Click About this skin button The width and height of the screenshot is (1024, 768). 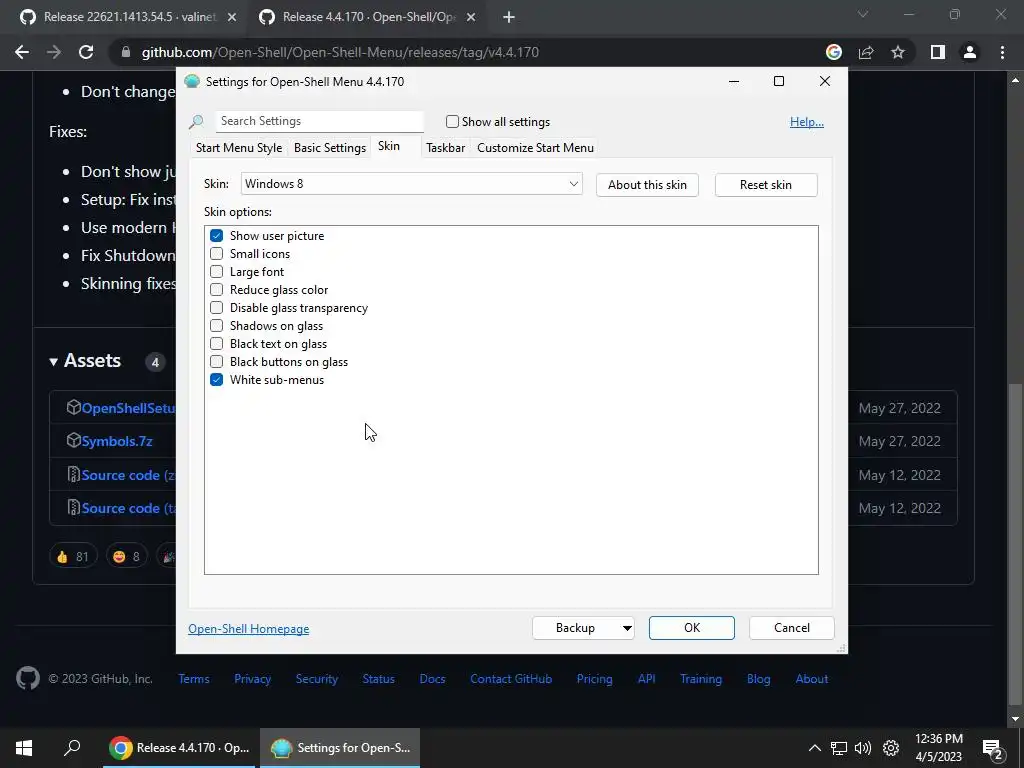pyautogui.click(x=647, y=185)
